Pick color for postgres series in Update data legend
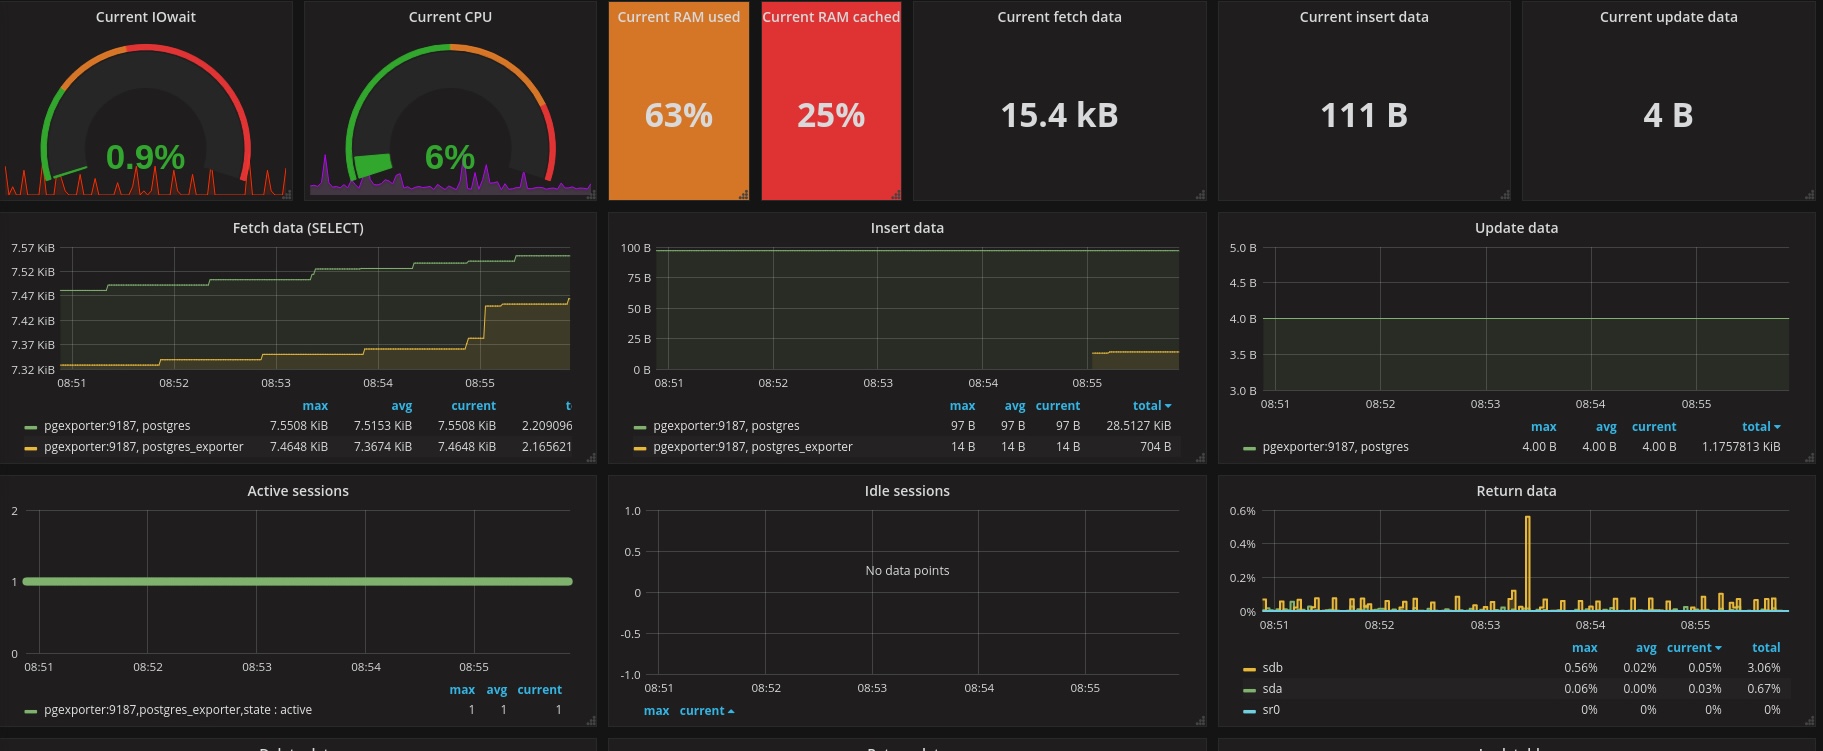This screenshot has height=751, width=1823. (1249, 448)
